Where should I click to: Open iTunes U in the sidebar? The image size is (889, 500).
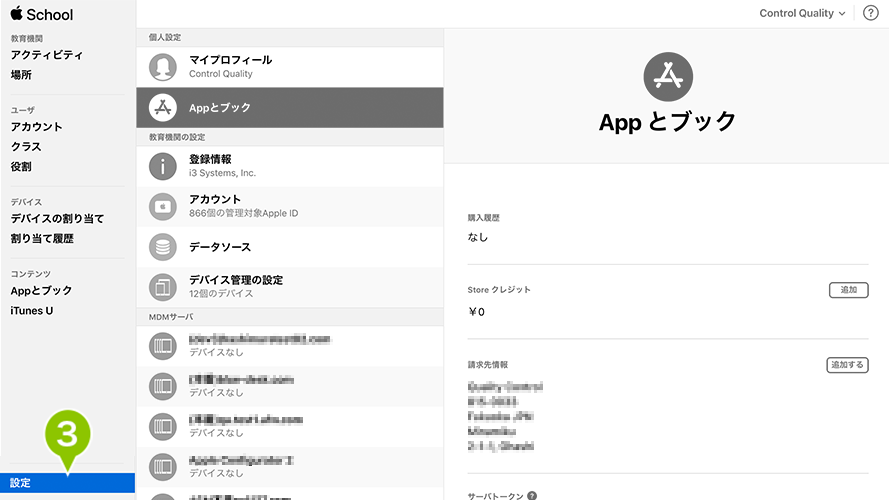32,311
